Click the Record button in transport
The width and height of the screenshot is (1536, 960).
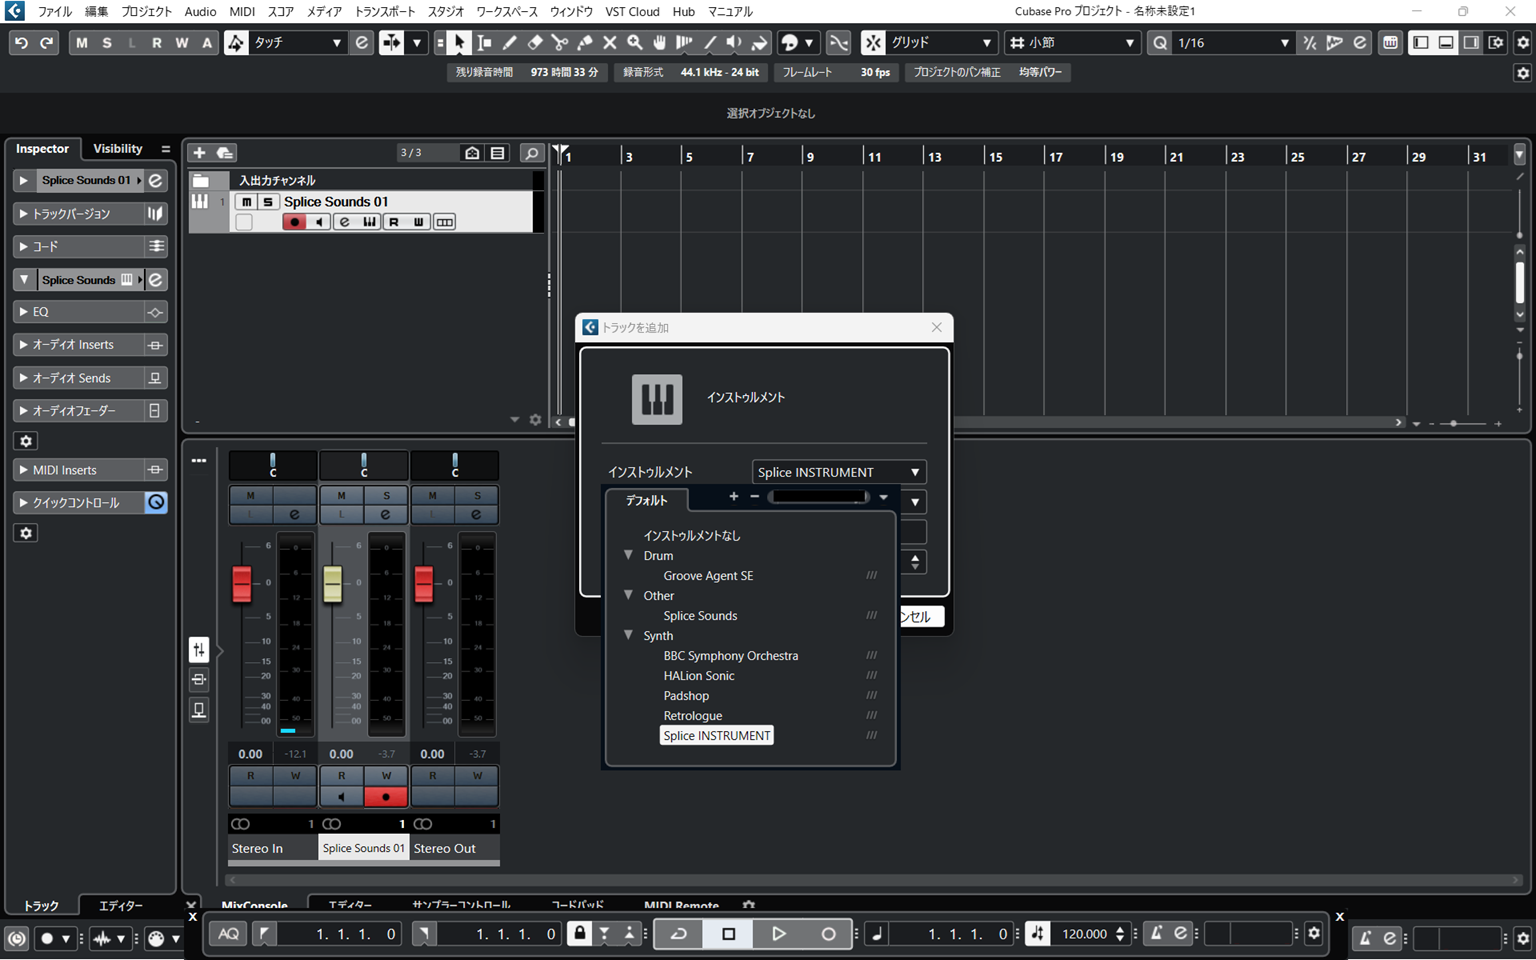coord(828,934)
